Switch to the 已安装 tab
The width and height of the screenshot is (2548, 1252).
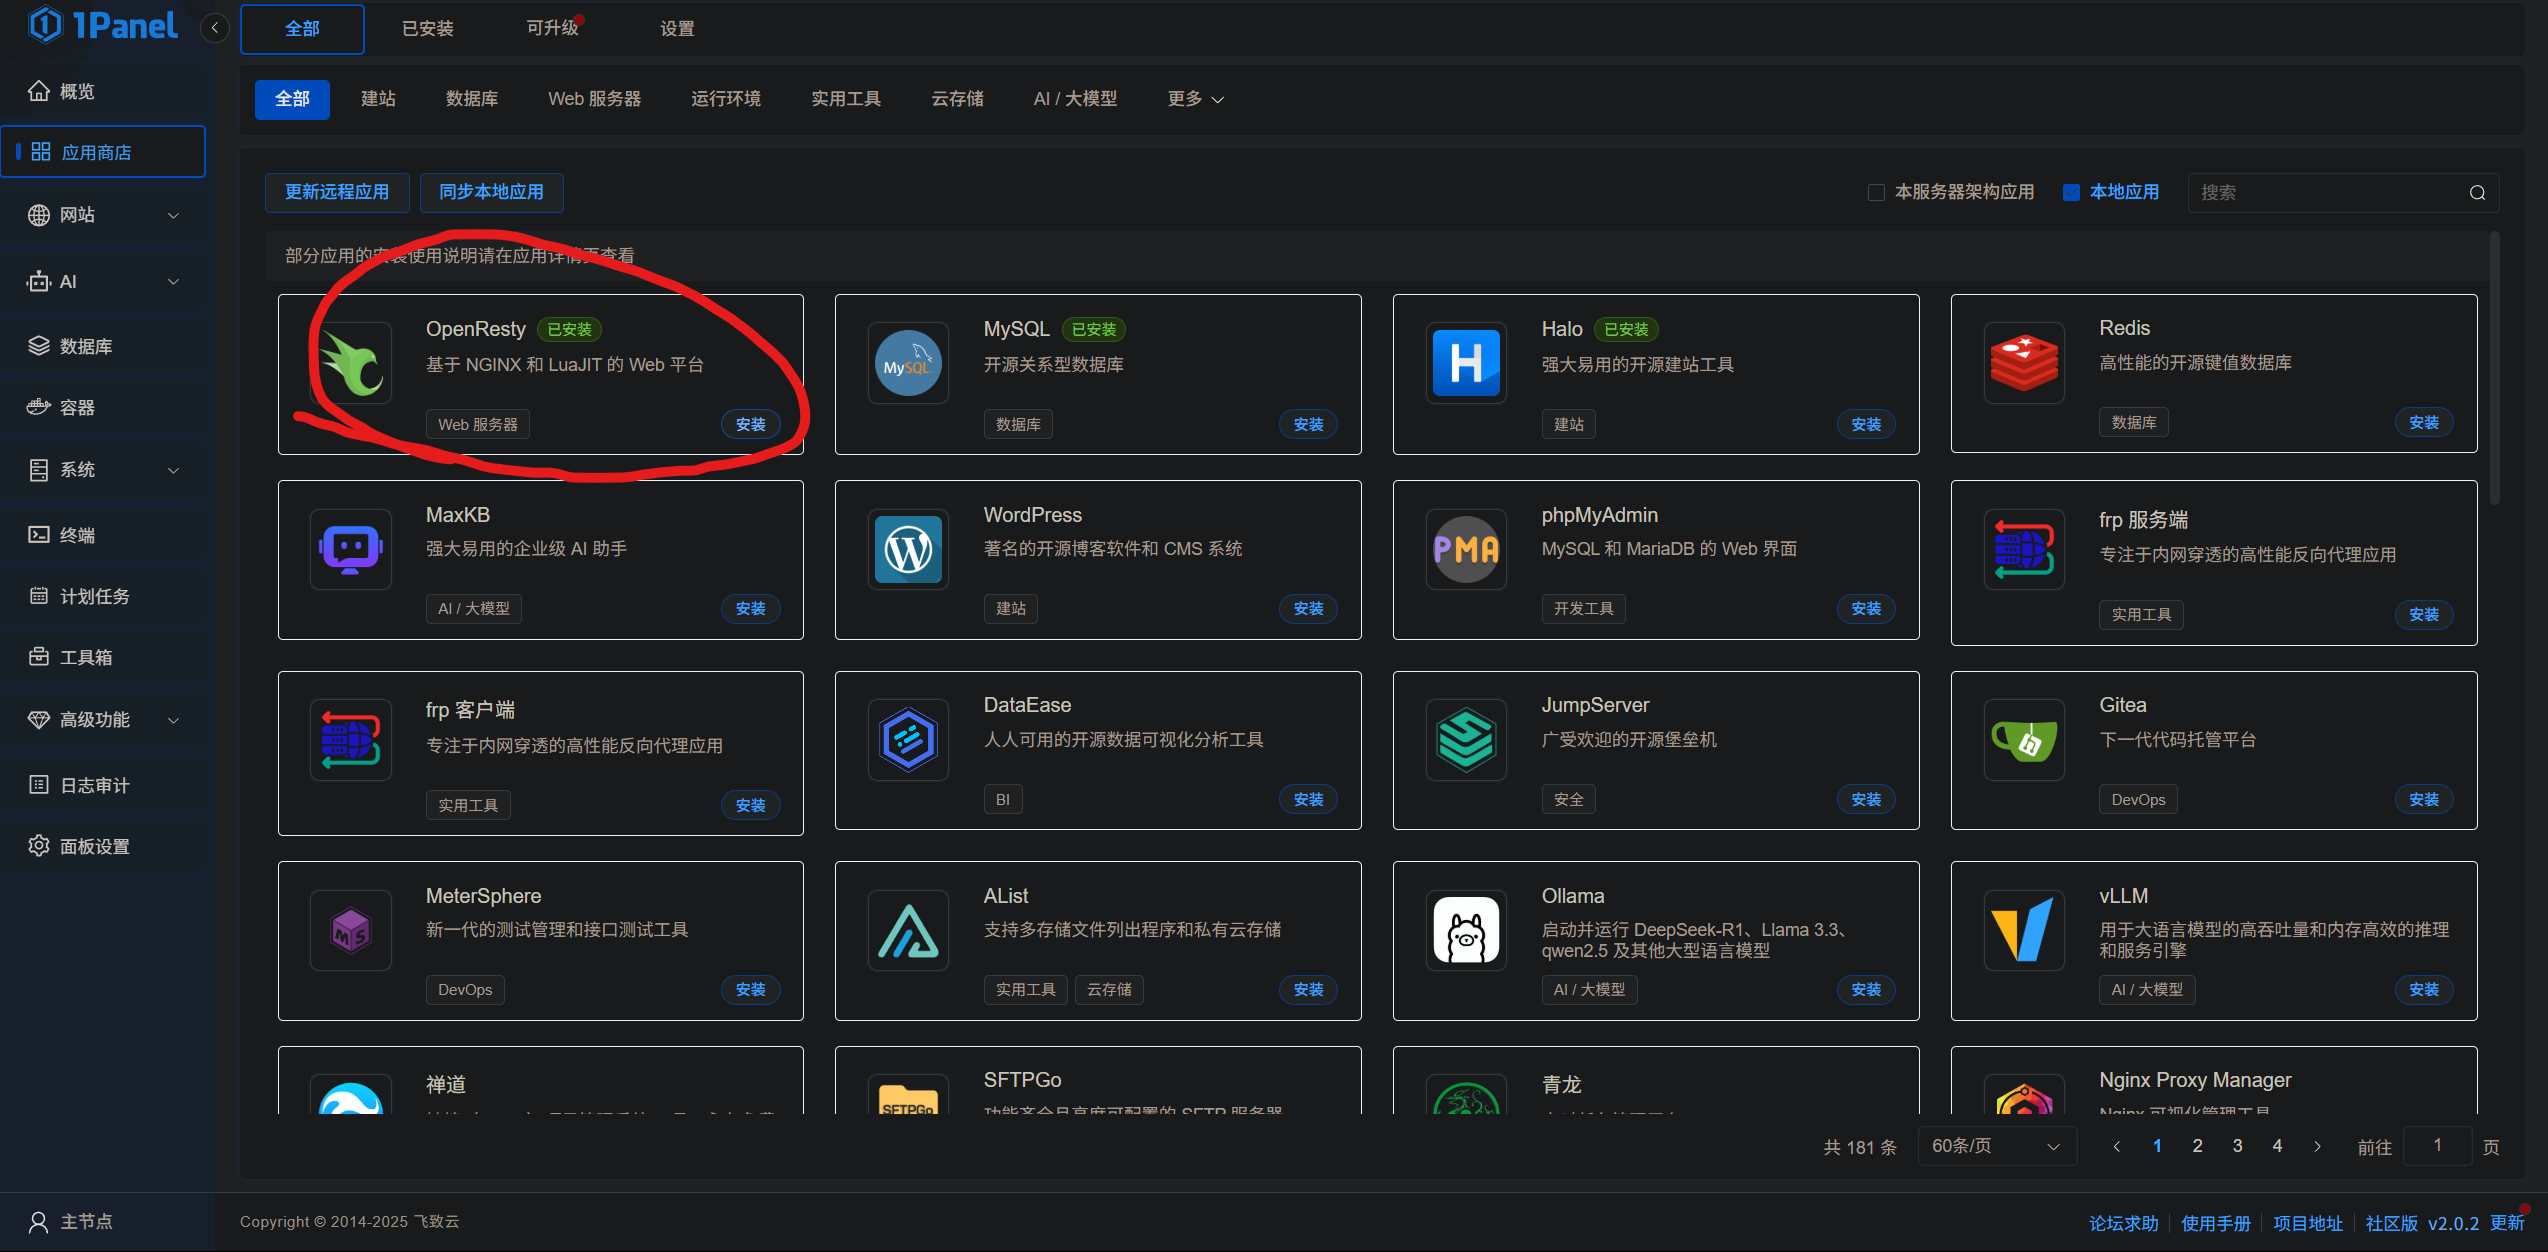[427, 28]
